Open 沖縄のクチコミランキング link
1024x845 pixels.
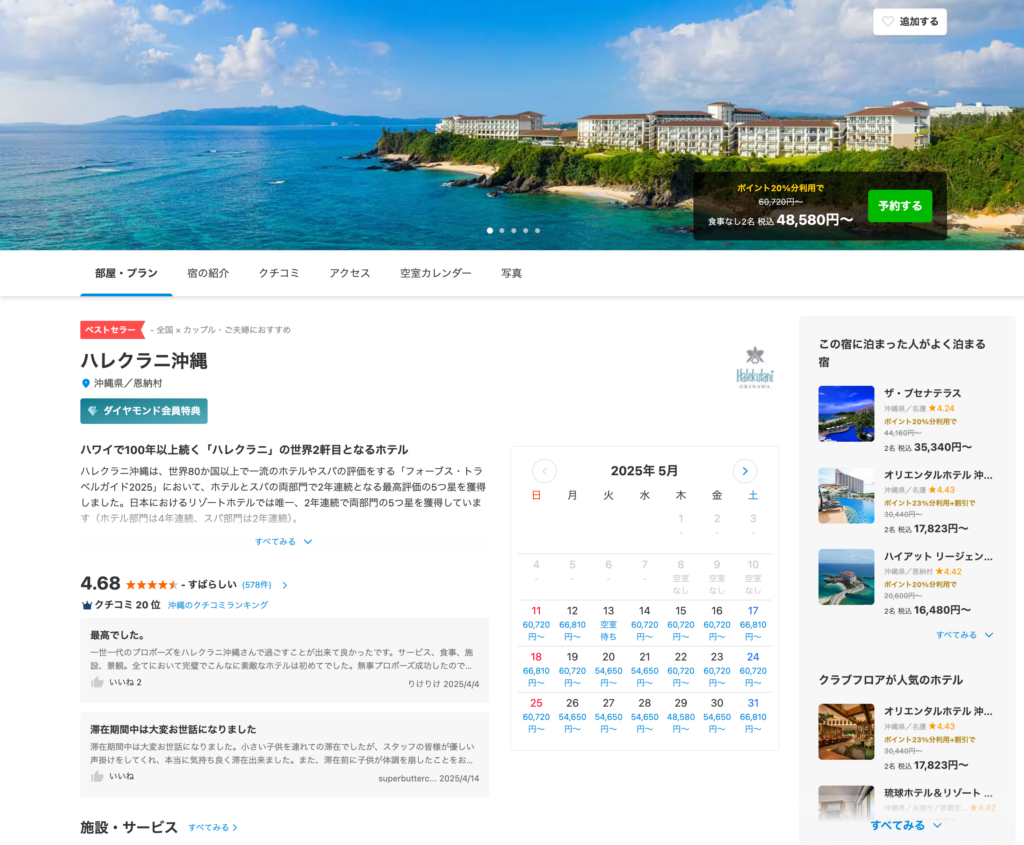coord(217,605)
